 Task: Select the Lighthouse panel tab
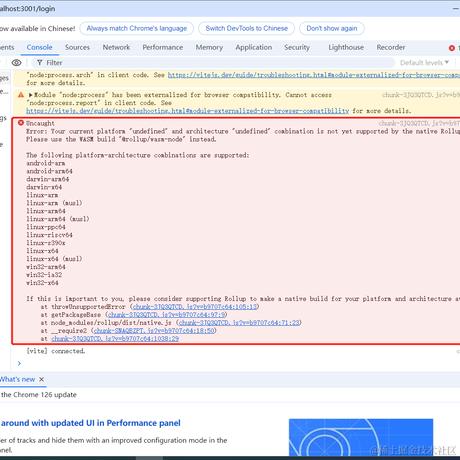[346, 47]
